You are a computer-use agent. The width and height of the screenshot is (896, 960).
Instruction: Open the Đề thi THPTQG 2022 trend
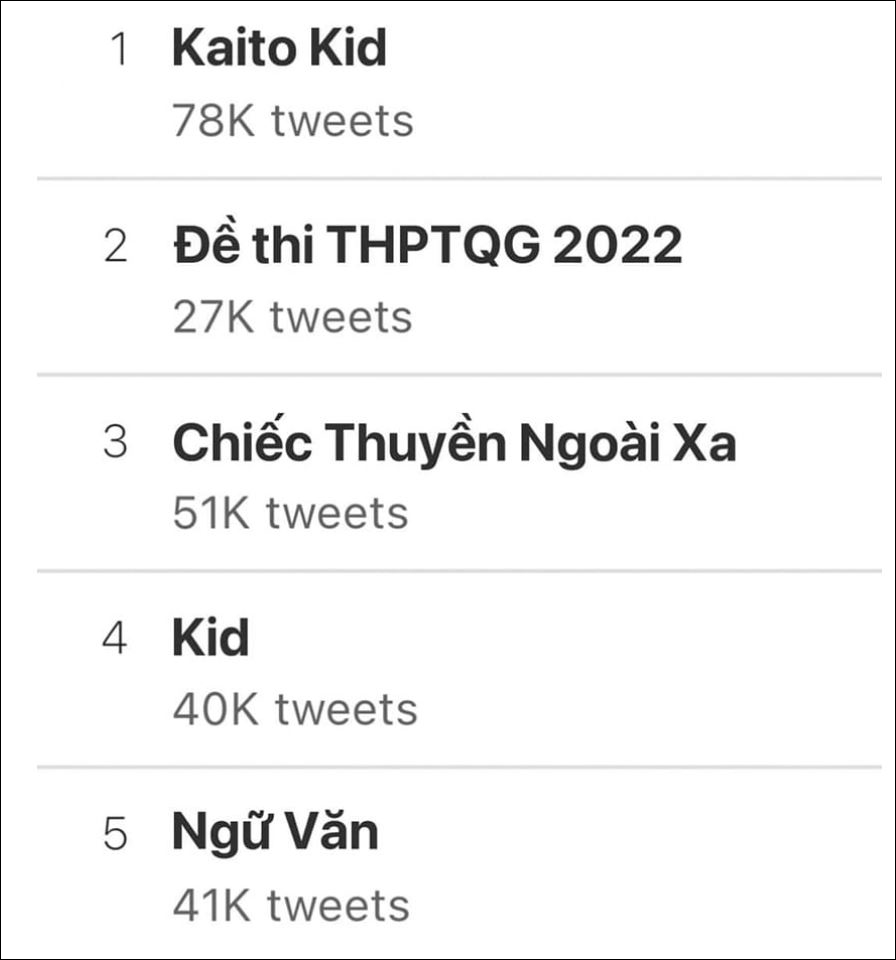[427, 245]
